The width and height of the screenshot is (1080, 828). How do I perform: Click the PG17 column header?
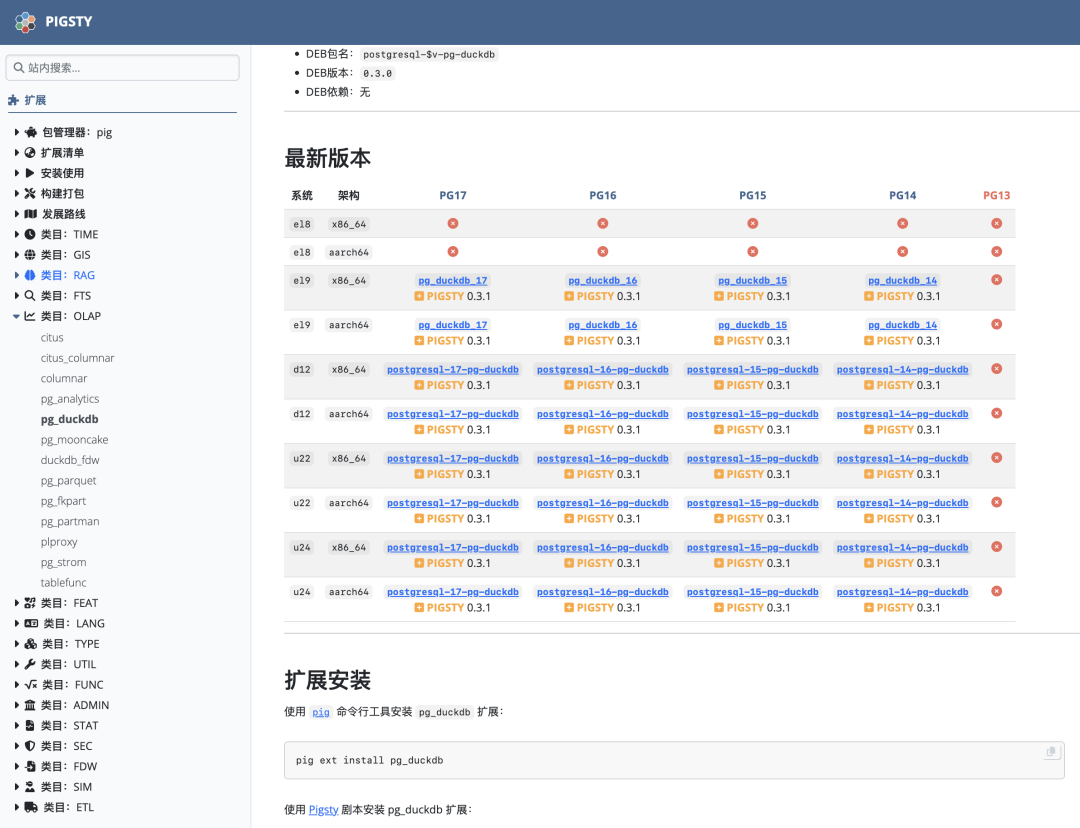click(453, 196)
